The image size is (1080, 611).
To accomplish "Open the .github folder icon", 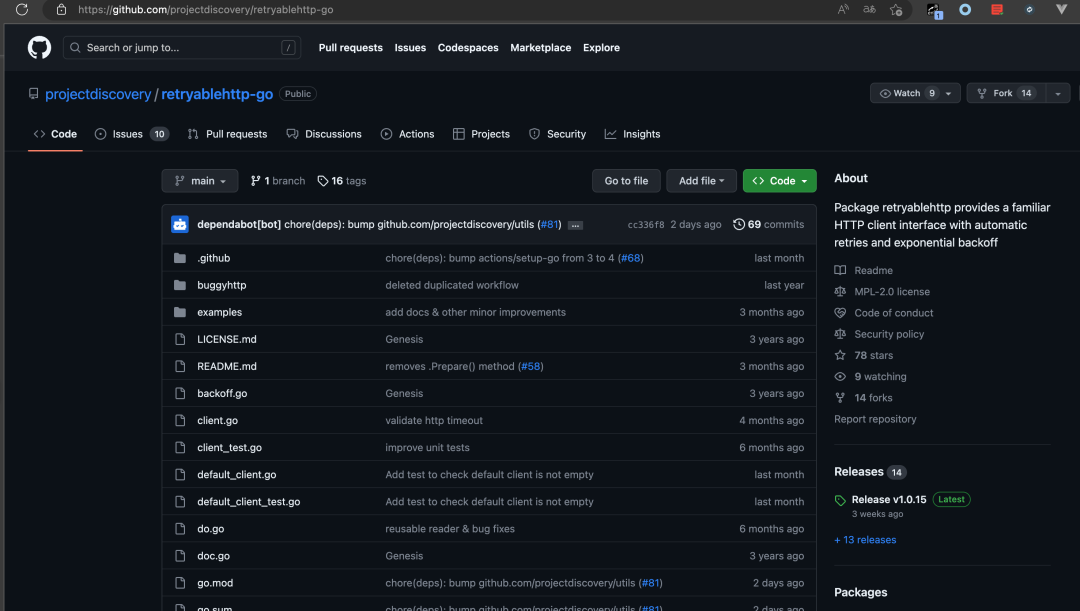I will [180, 258].
